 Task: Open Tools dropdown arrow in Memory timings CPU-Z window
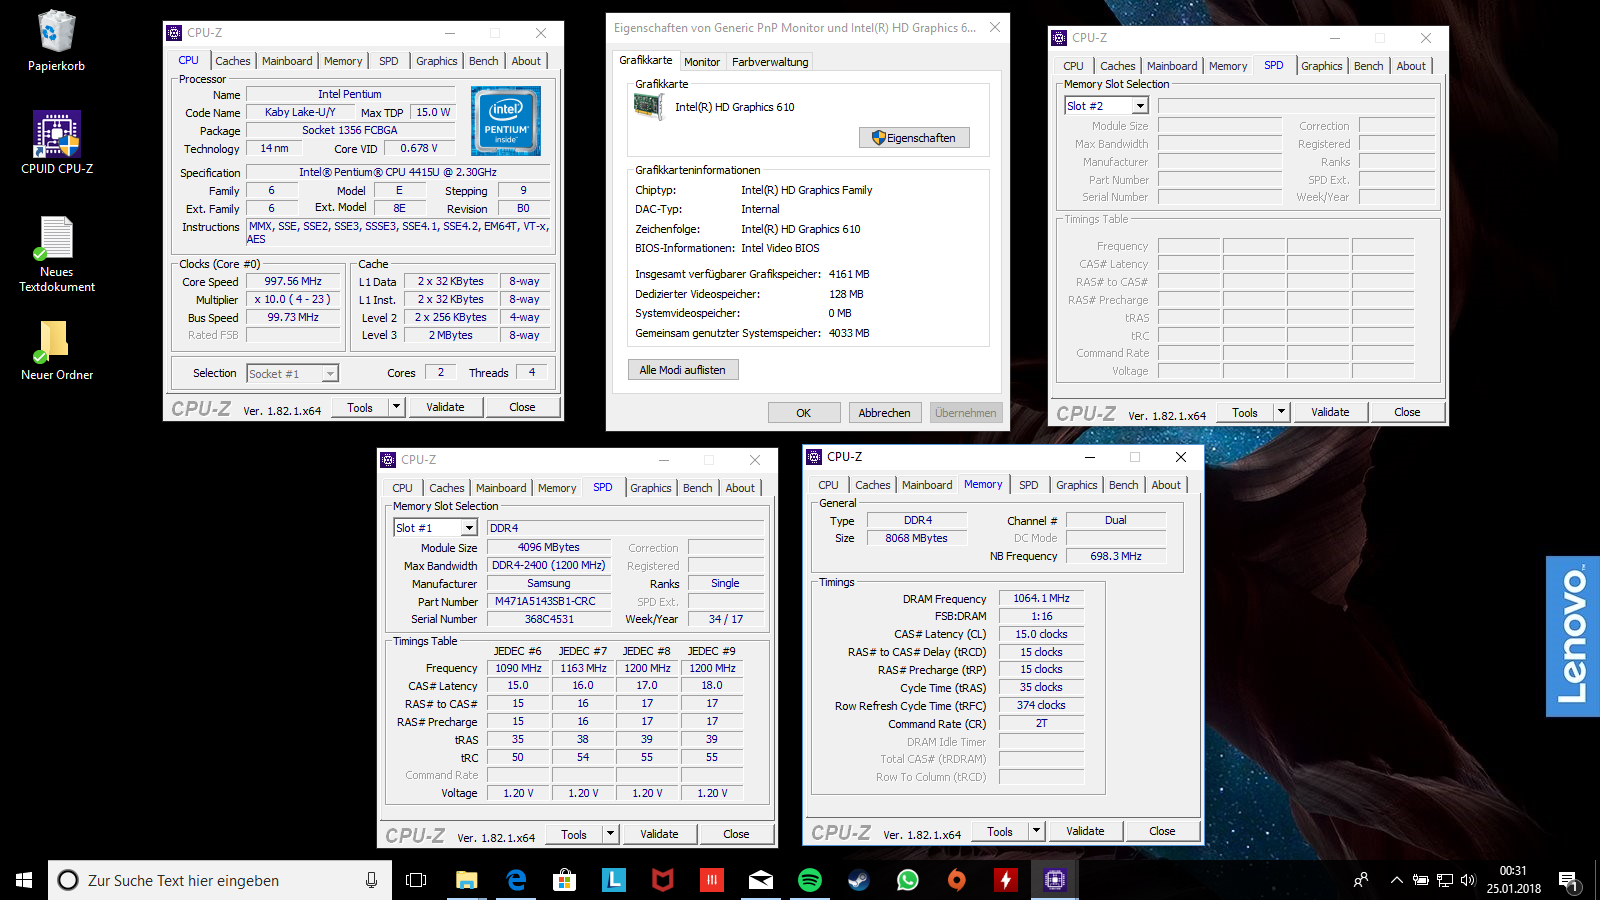coord(1036,831)
